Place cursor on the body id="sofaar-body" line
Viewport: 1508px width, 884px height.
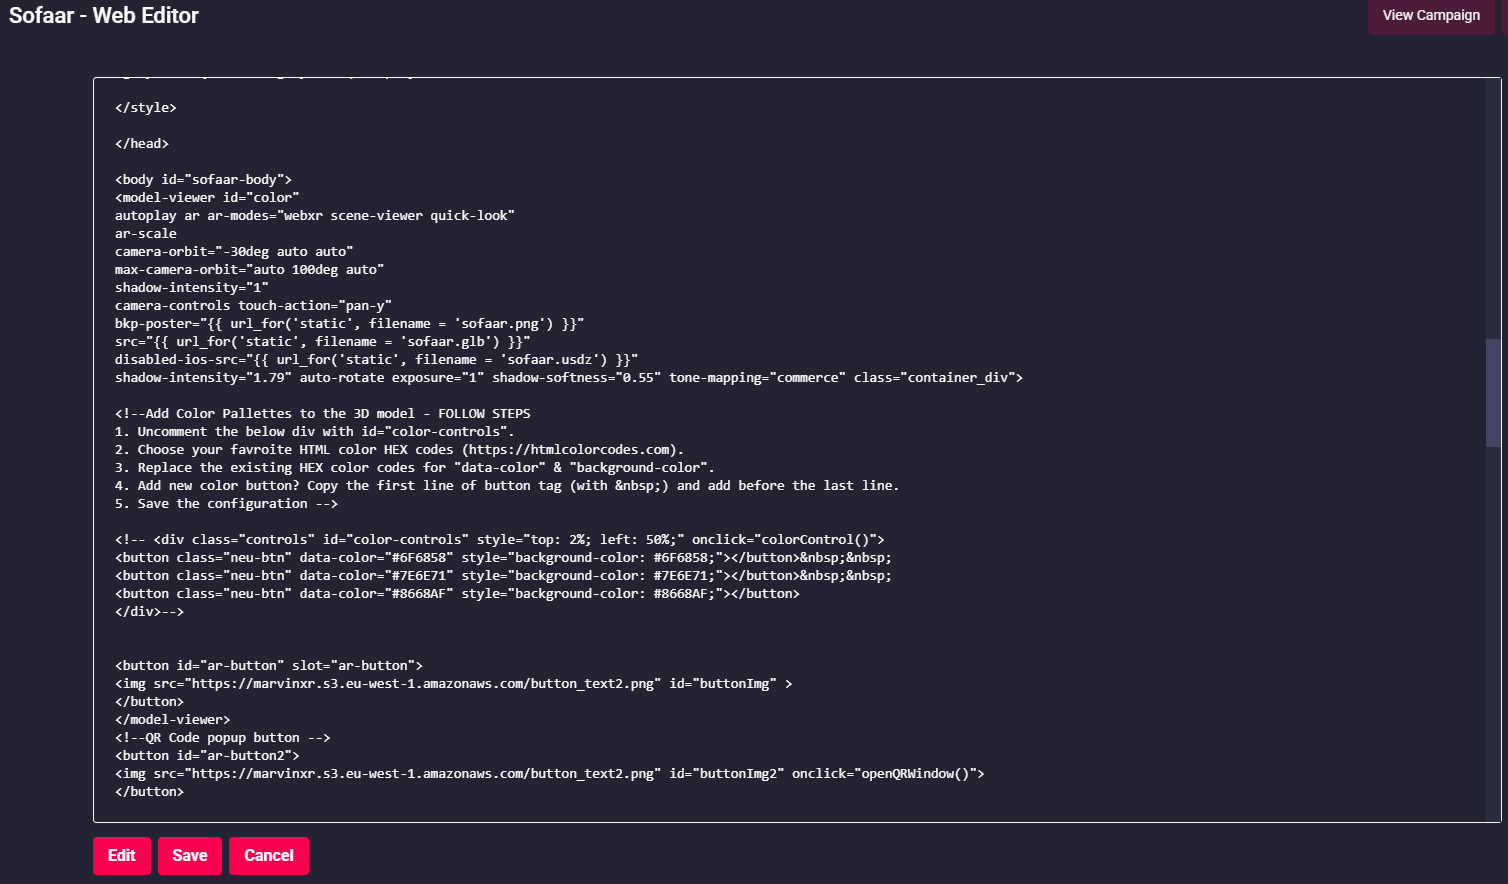click(x=203, y=180)
